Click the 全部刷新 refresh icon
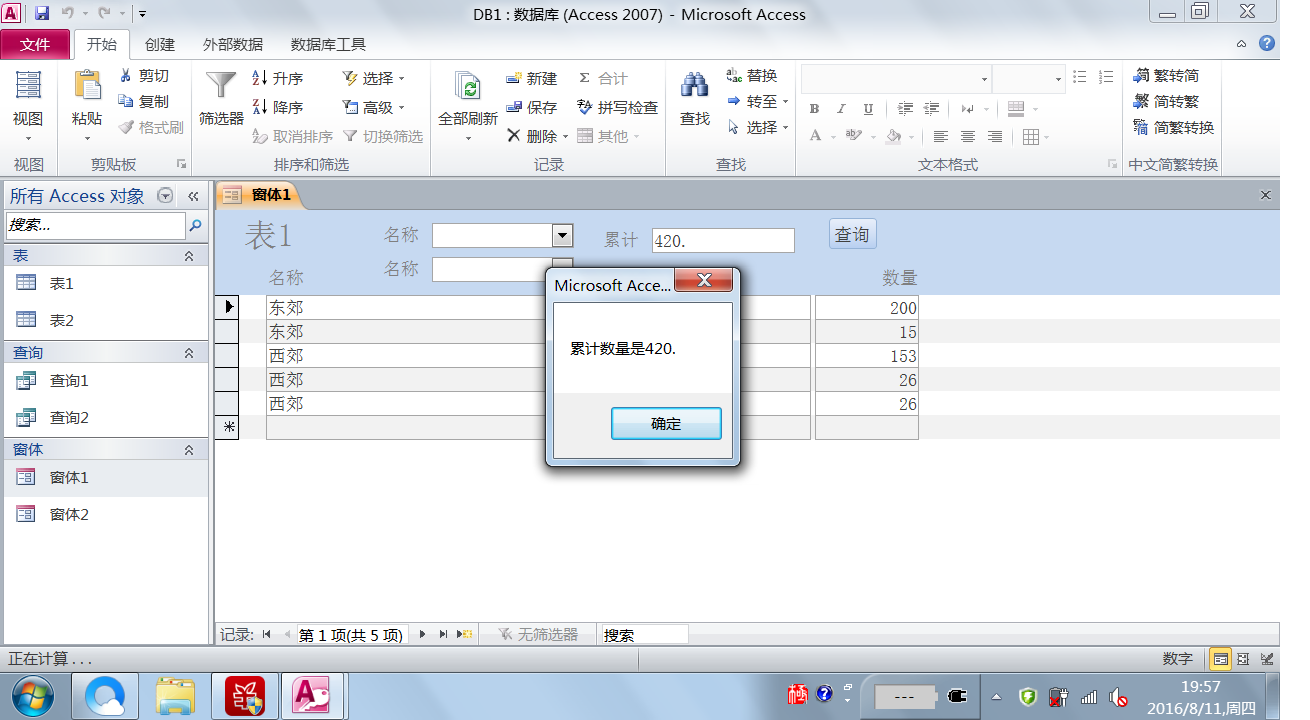1310x720 pixels. click(467, 86)
